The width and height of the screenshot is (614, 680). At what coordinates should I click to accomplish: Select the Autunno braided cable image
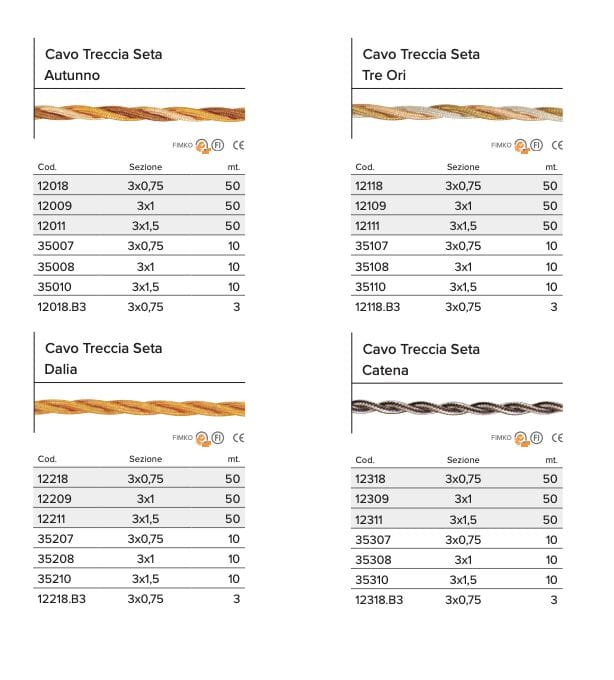[x=139, y=114]
